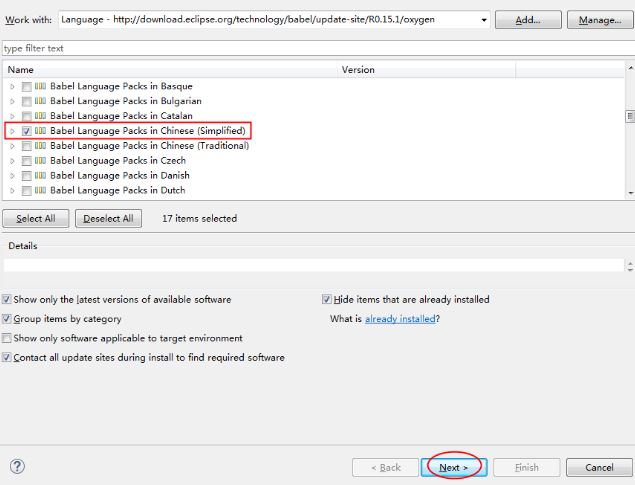Check the Czech language pack checkbox
This screenshot has width=635, height=485.
point(27,161)
